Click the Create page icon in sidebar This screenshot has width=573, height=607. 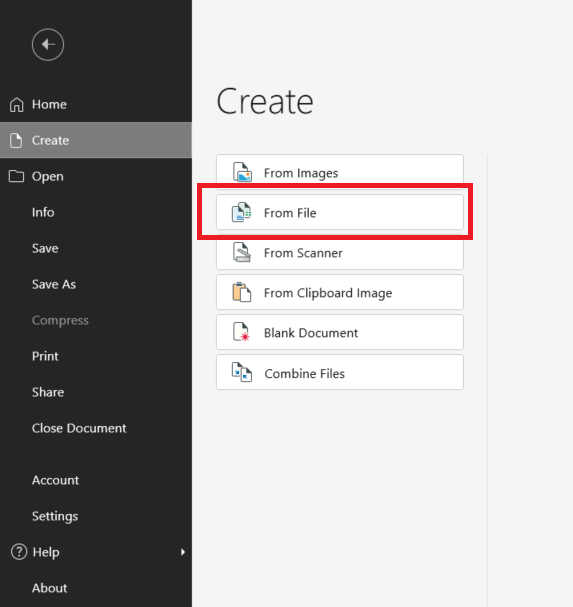click(x=16, y=140)
